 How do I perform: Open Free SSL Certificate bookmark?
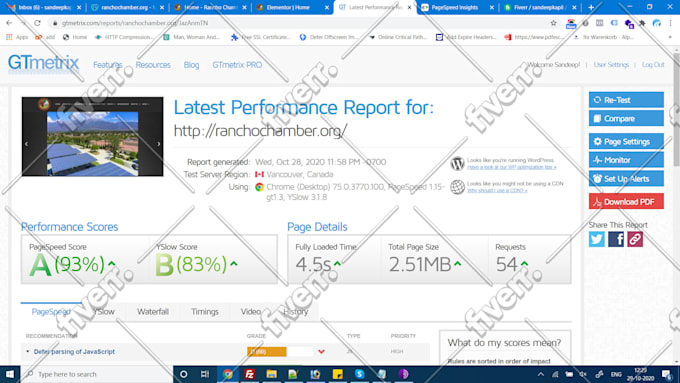coord(261,37)
